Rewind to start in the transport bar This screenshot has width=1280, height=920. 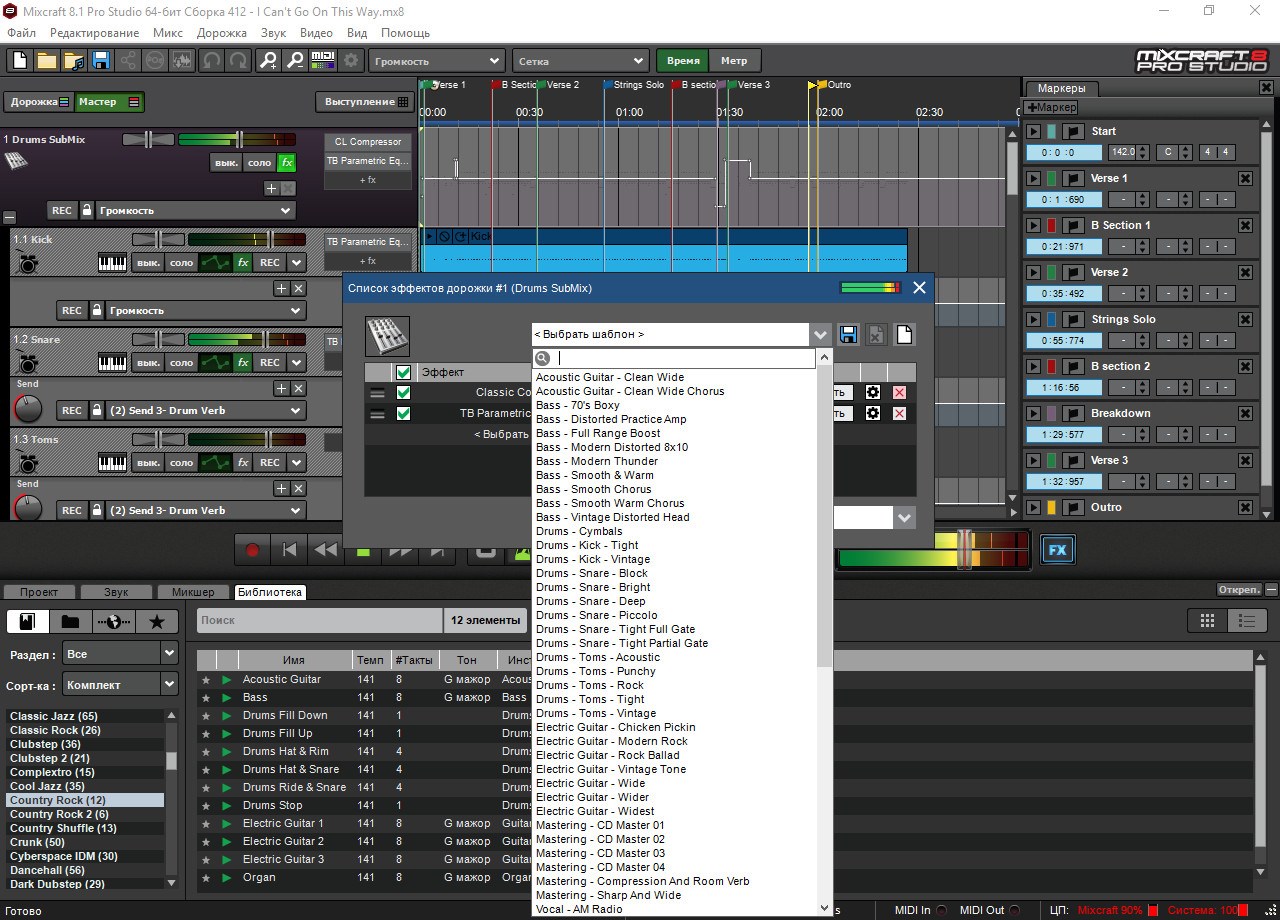(x=289, y=550)
